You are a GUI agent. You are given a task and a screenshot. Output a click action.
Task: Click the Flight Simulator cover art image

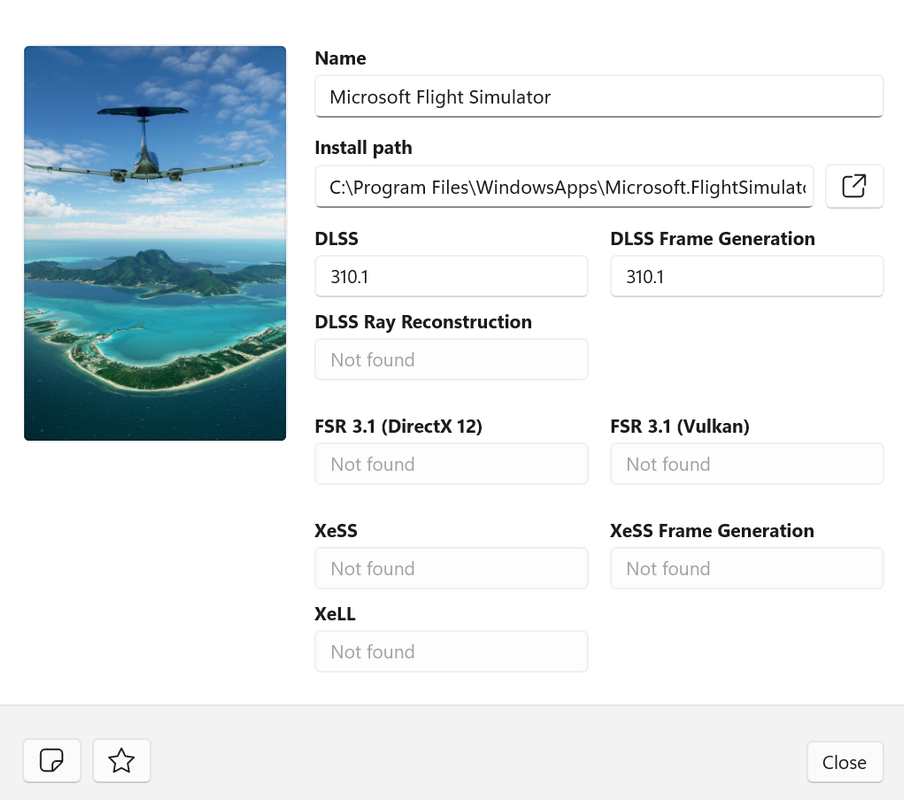[155, 243]
